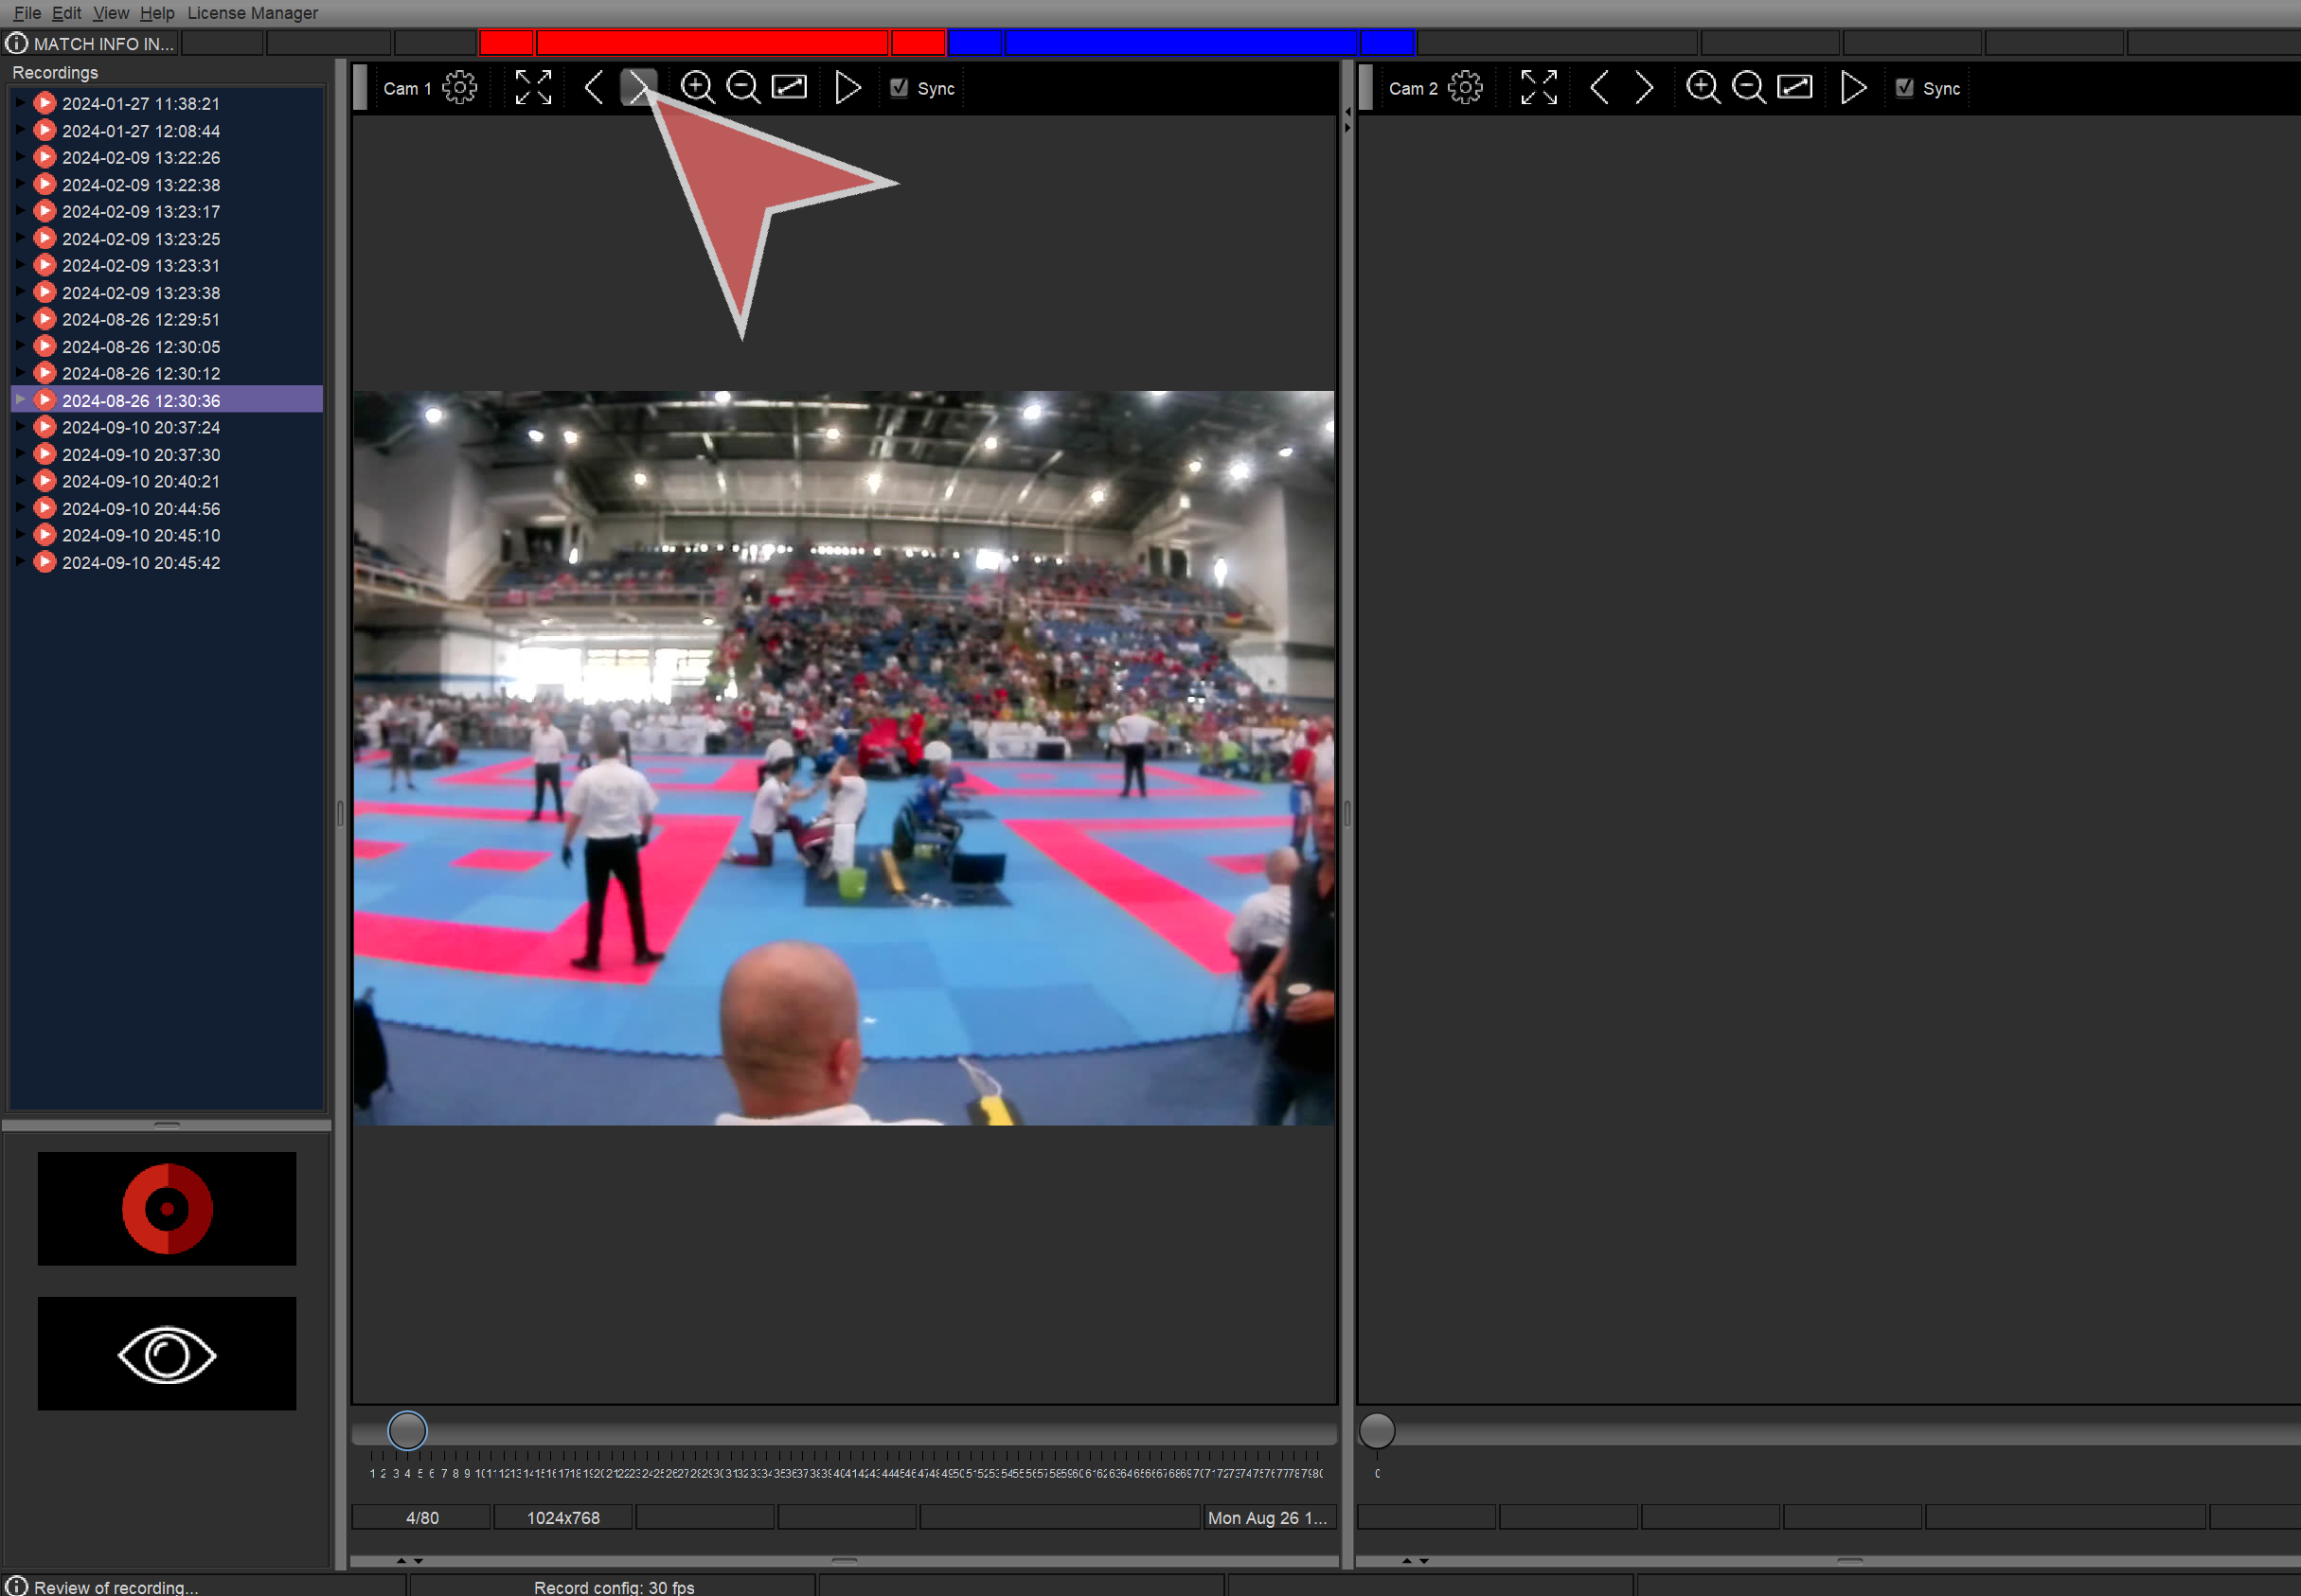The width and height of the screenshot is (2301, 1596).
Task: Click the Mon Aug 26 date field
Action: point(1268,1518)
